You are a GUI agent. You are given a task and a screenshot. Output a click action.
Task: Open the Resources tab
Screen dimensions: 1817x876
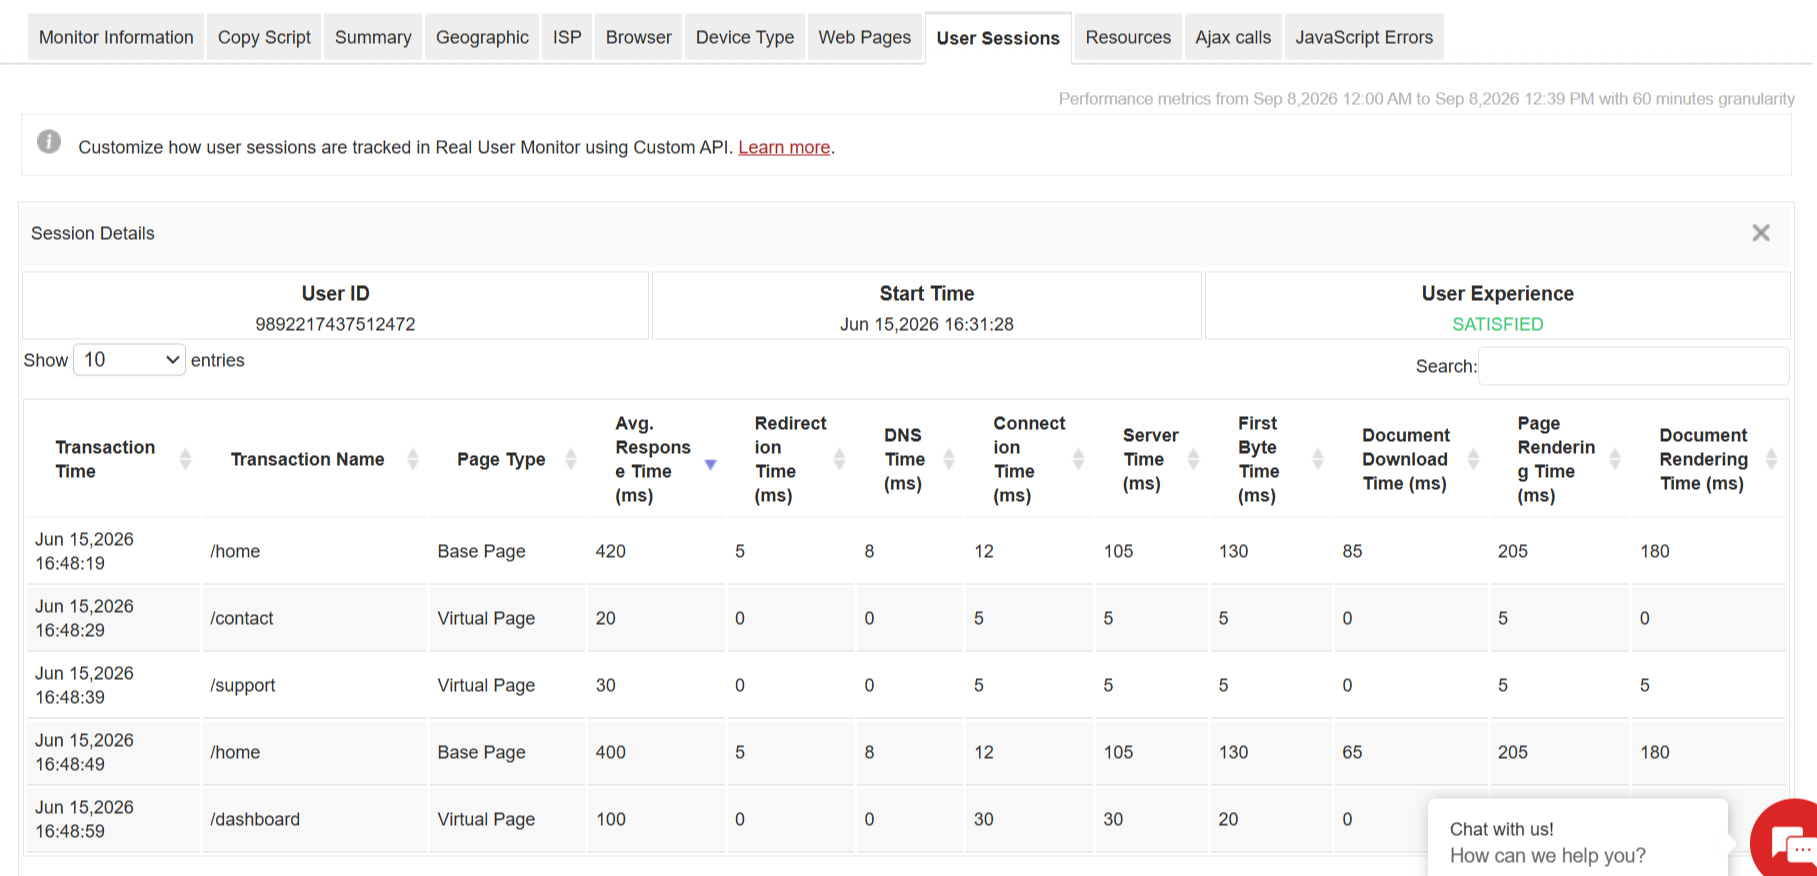1128,38
